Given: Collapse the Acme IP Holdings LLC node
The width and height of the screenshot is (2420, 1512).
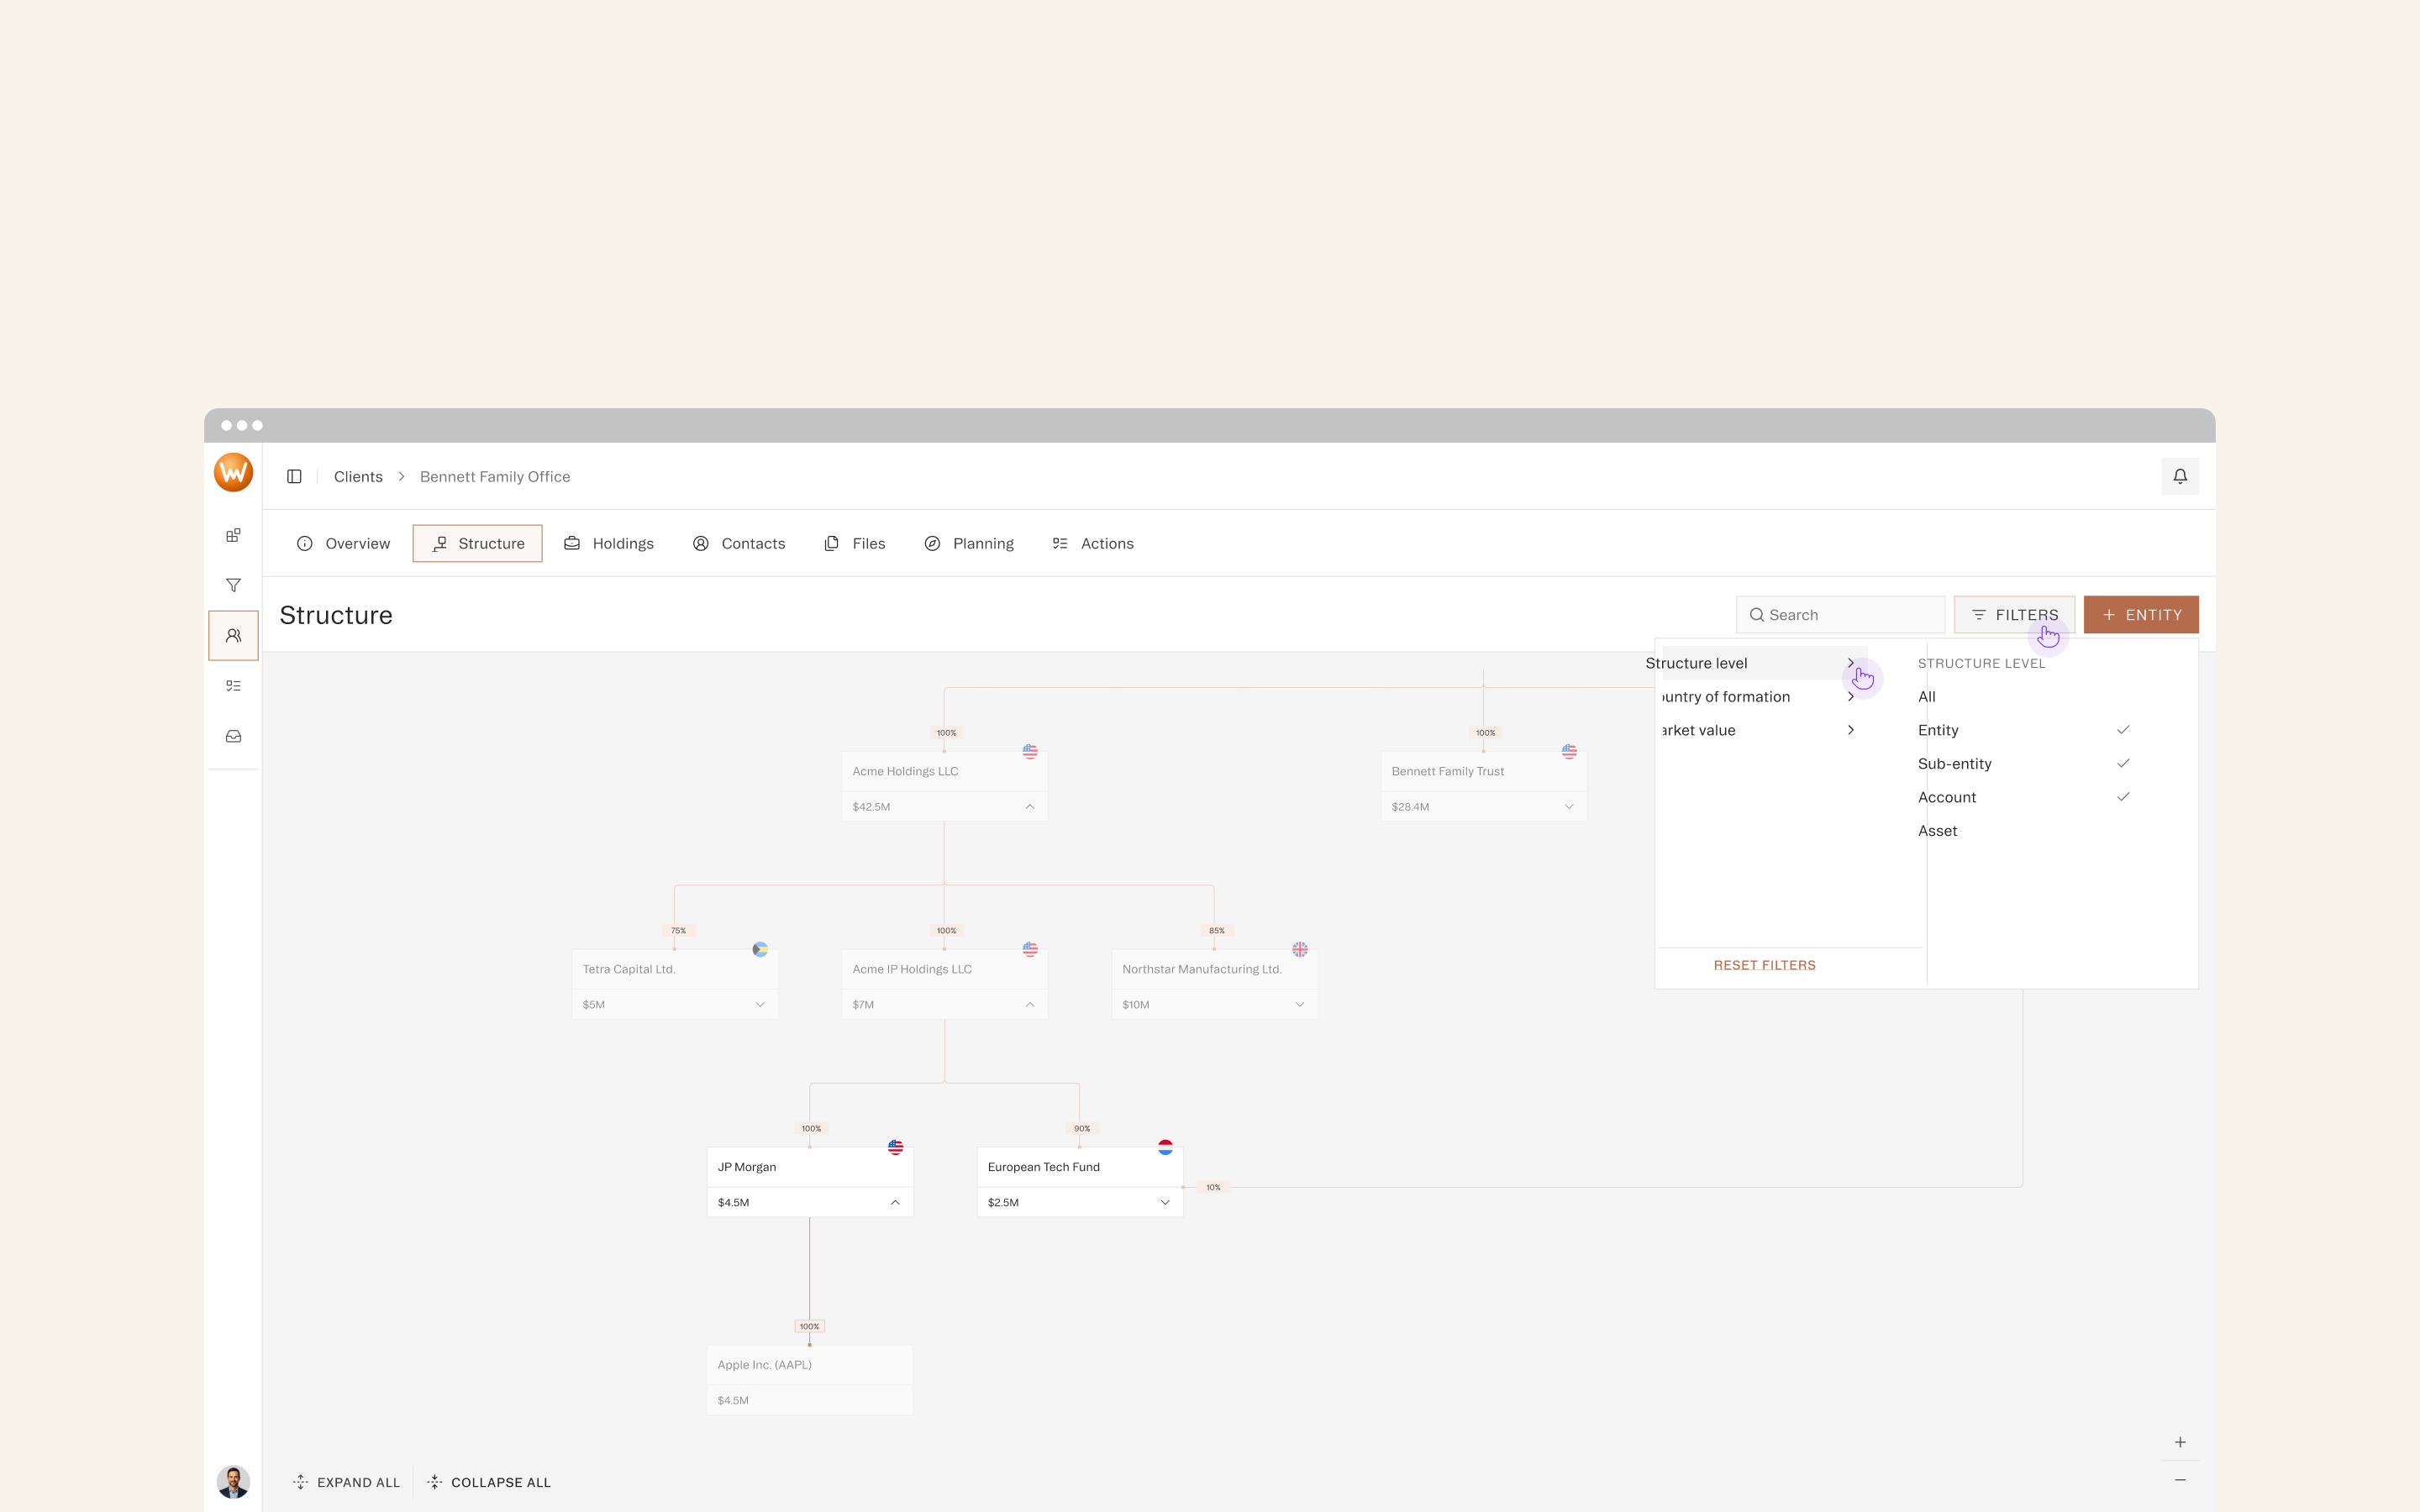Looking at the screenshot, I should (x=1030, y=1005).
